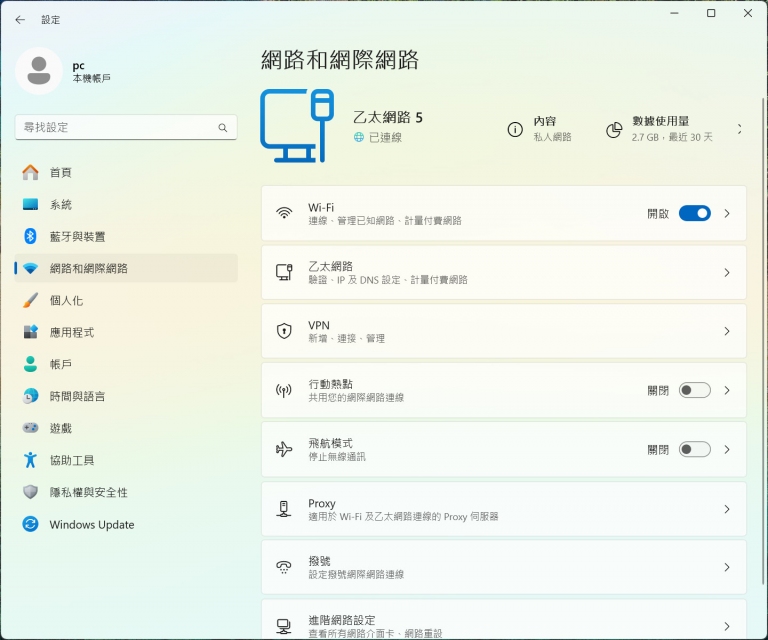Open the 撥號 settings row
Image resolution: width=768 pixels, height=640 pixels.
(504, 567)
